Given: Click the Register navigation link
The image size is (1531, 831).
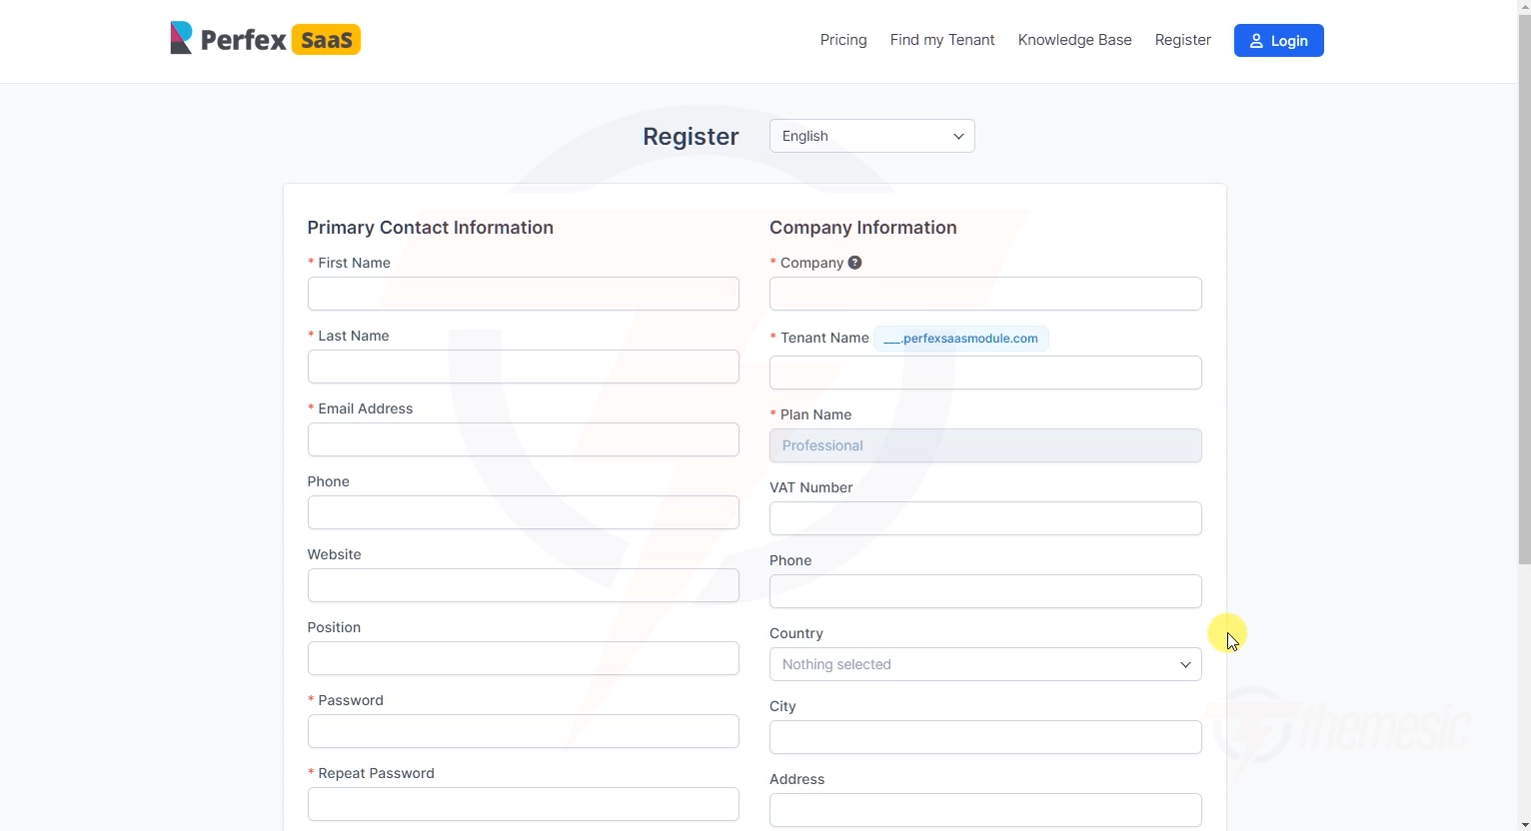Looking at the screenshot, I should tap(1182, 40).
